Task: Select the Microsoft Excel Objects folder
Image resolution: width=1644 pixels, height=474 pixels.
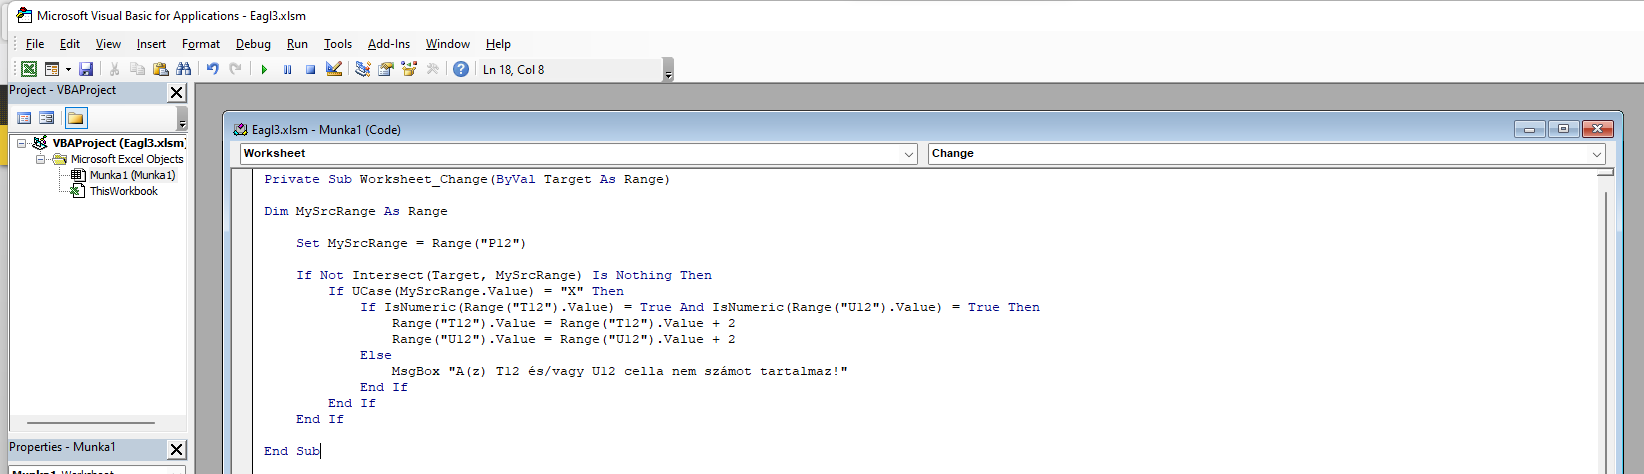Action: 127,159
